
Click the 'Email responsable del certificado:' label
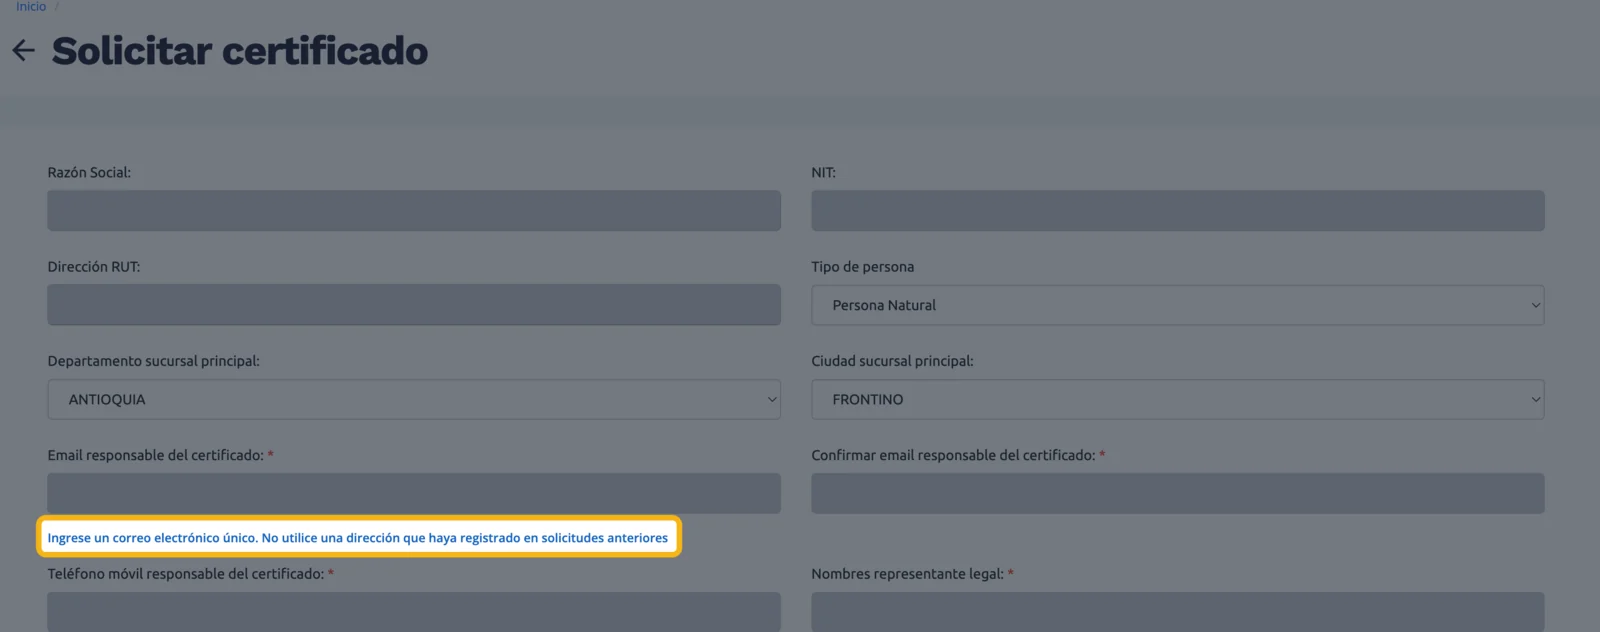(156, 455)
